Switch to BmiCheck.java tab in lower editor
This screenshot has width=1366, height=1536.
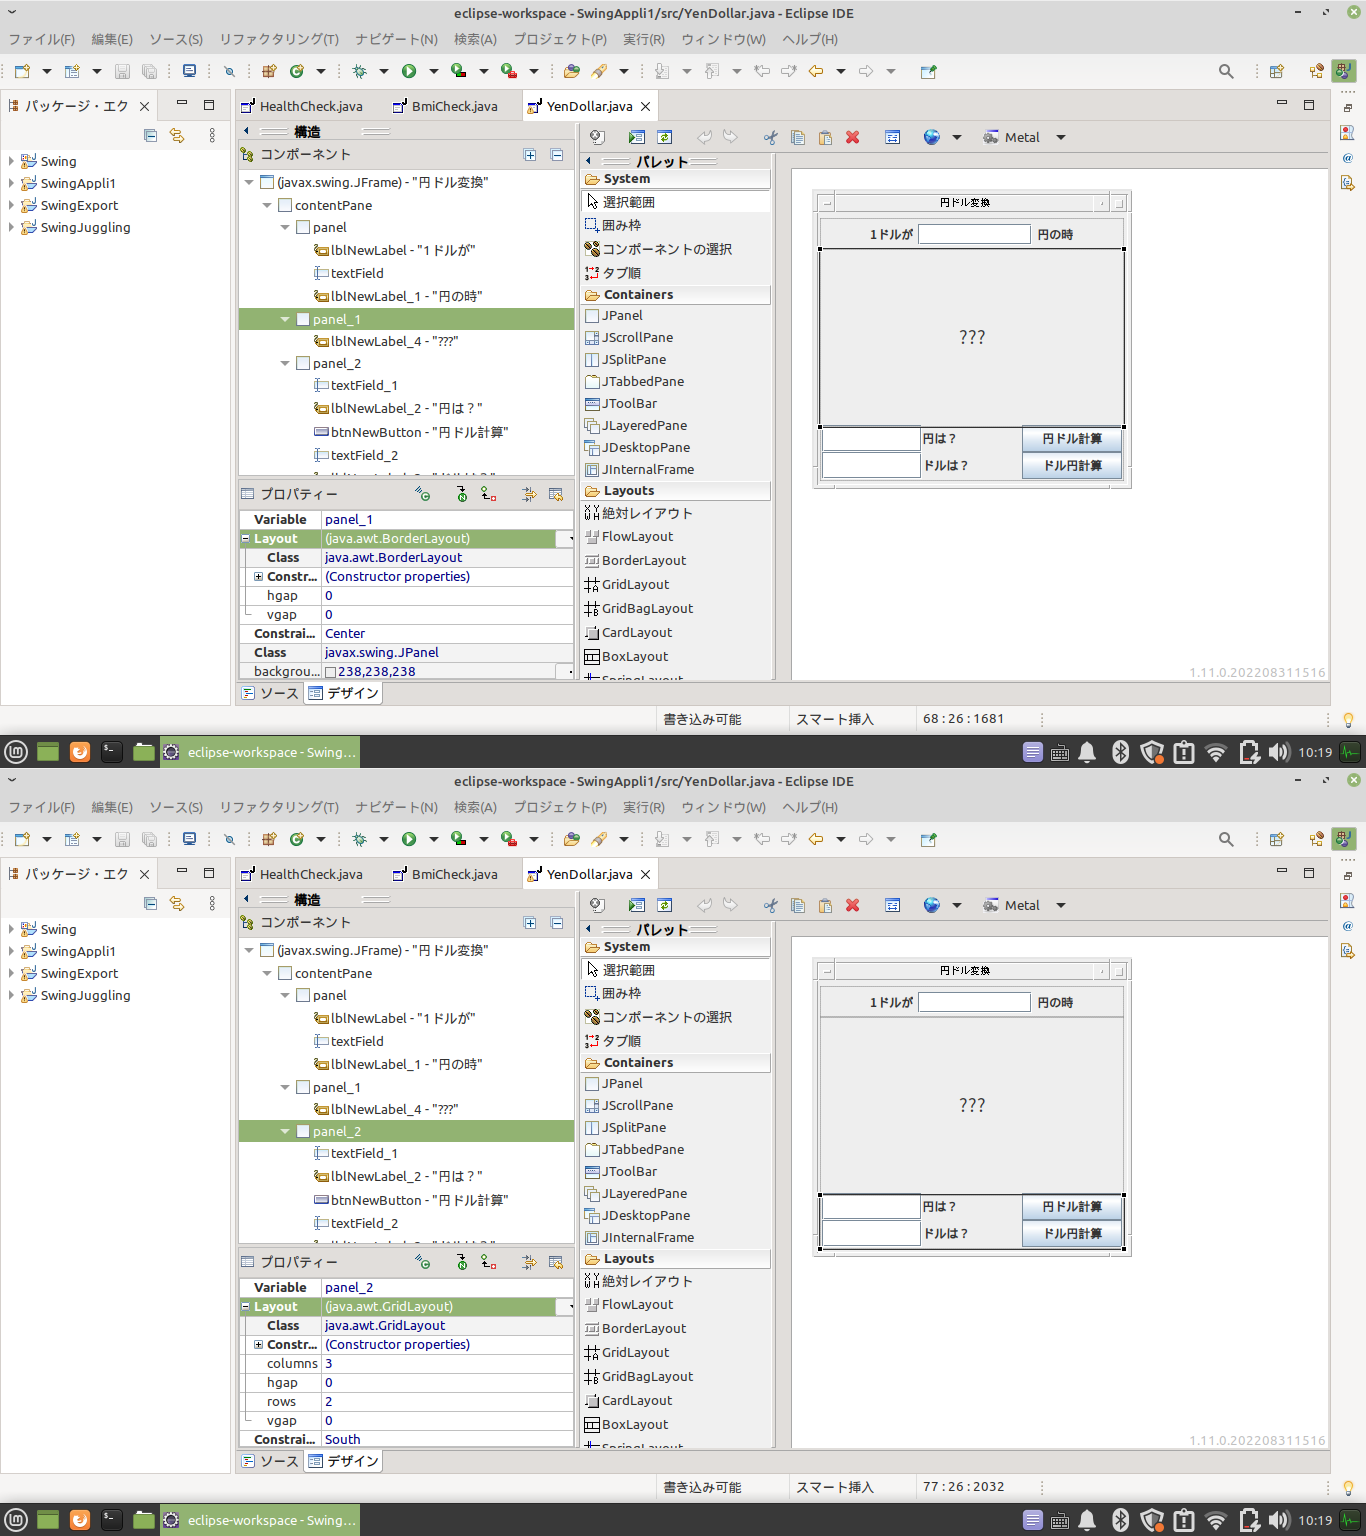coord(445,874)
